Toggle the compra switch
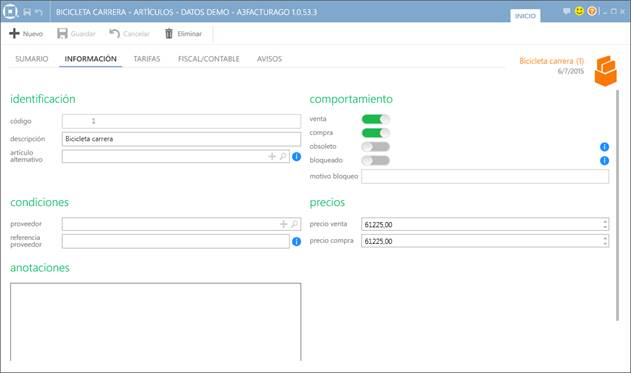 (375, 133)
